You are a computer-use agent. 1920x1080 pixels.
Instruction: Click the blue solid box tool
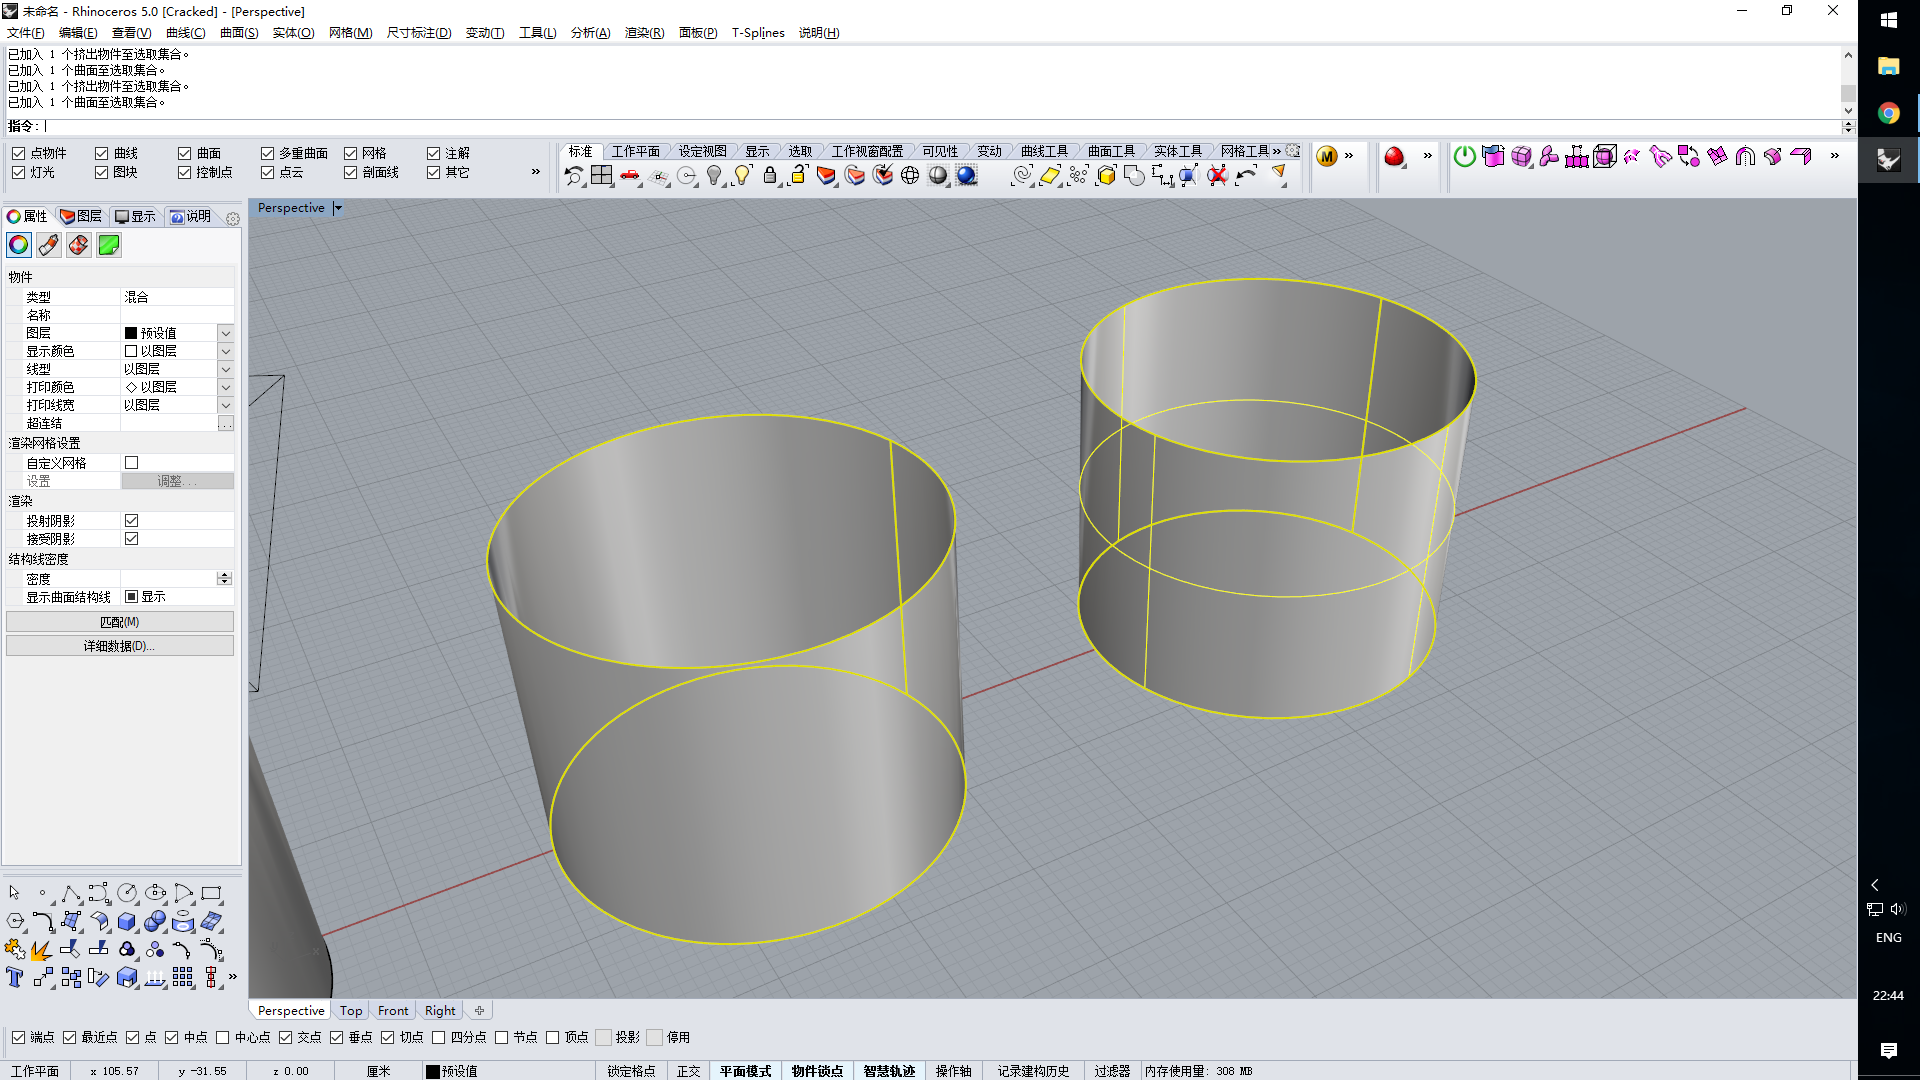coord(127,921)
